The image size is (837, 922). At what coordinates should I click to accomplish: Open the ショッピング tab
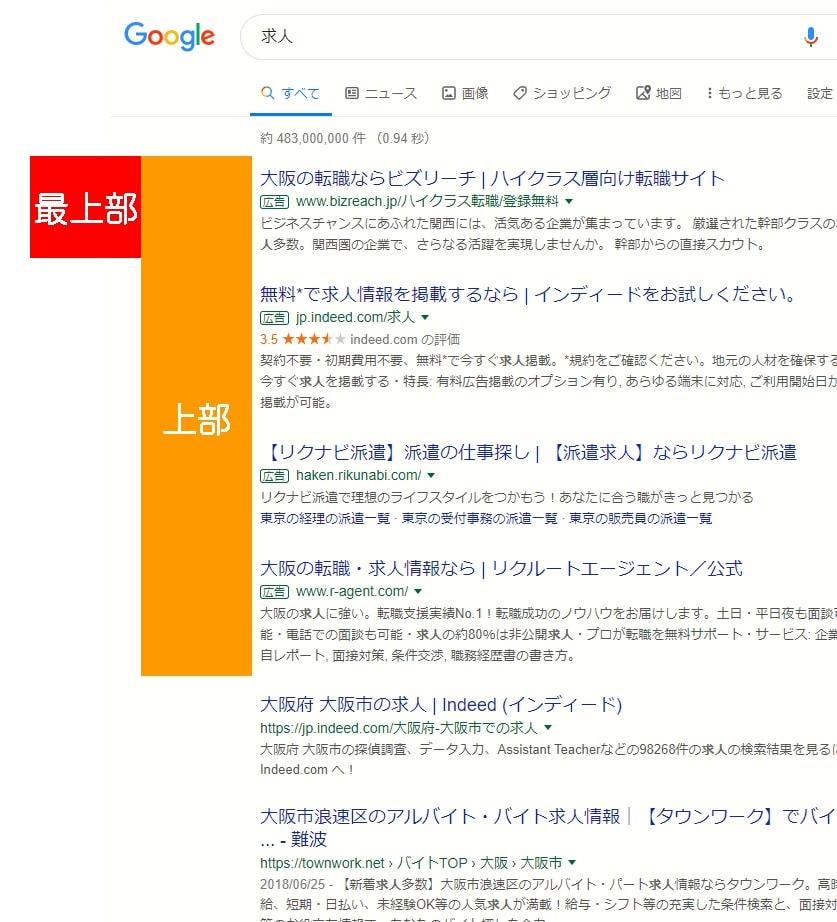562,93
